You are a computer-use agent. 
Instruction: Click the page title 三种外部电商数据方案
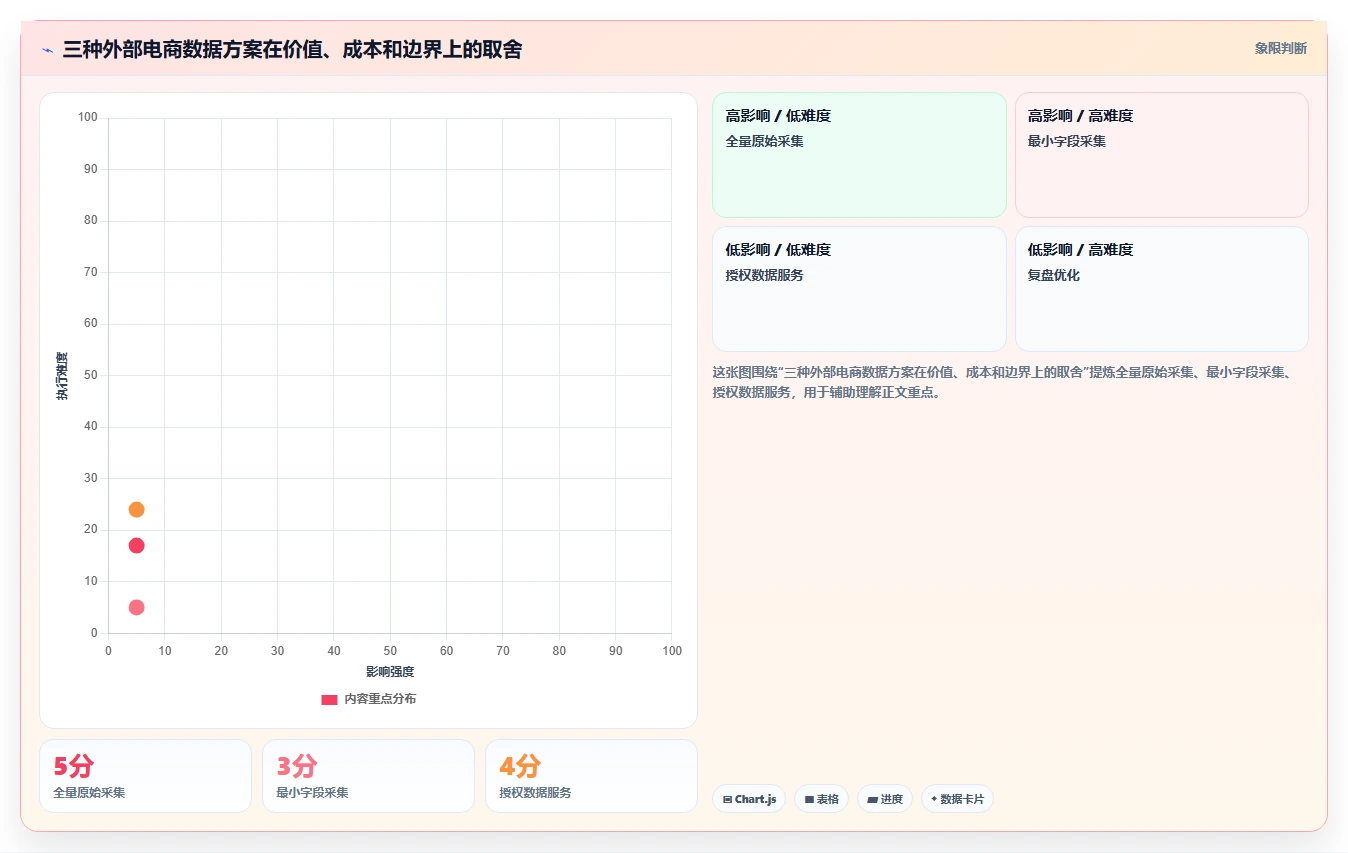click(292, 50)
